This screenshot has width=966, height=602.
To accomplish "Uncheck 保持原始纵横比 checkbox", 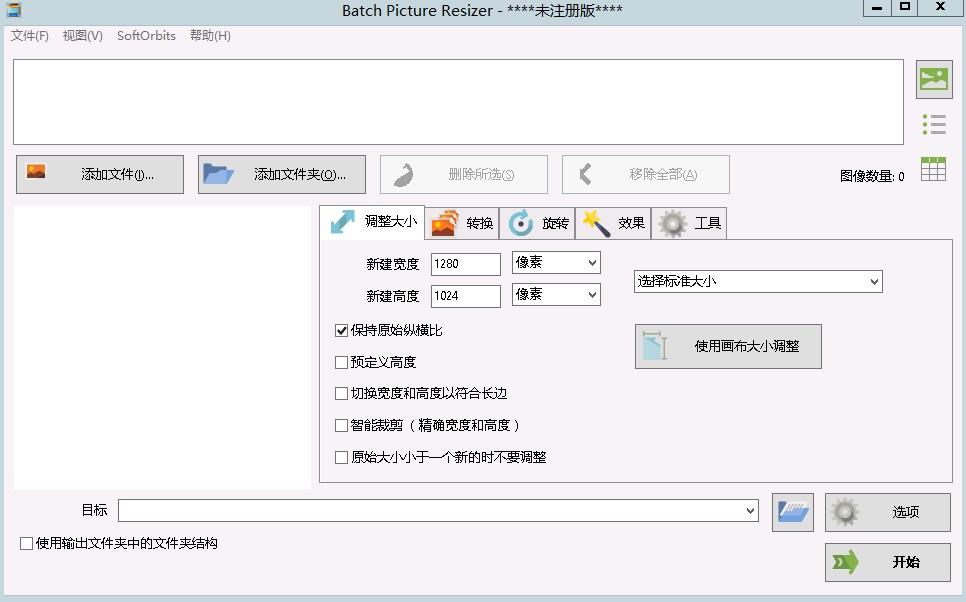I will (341, 331).
